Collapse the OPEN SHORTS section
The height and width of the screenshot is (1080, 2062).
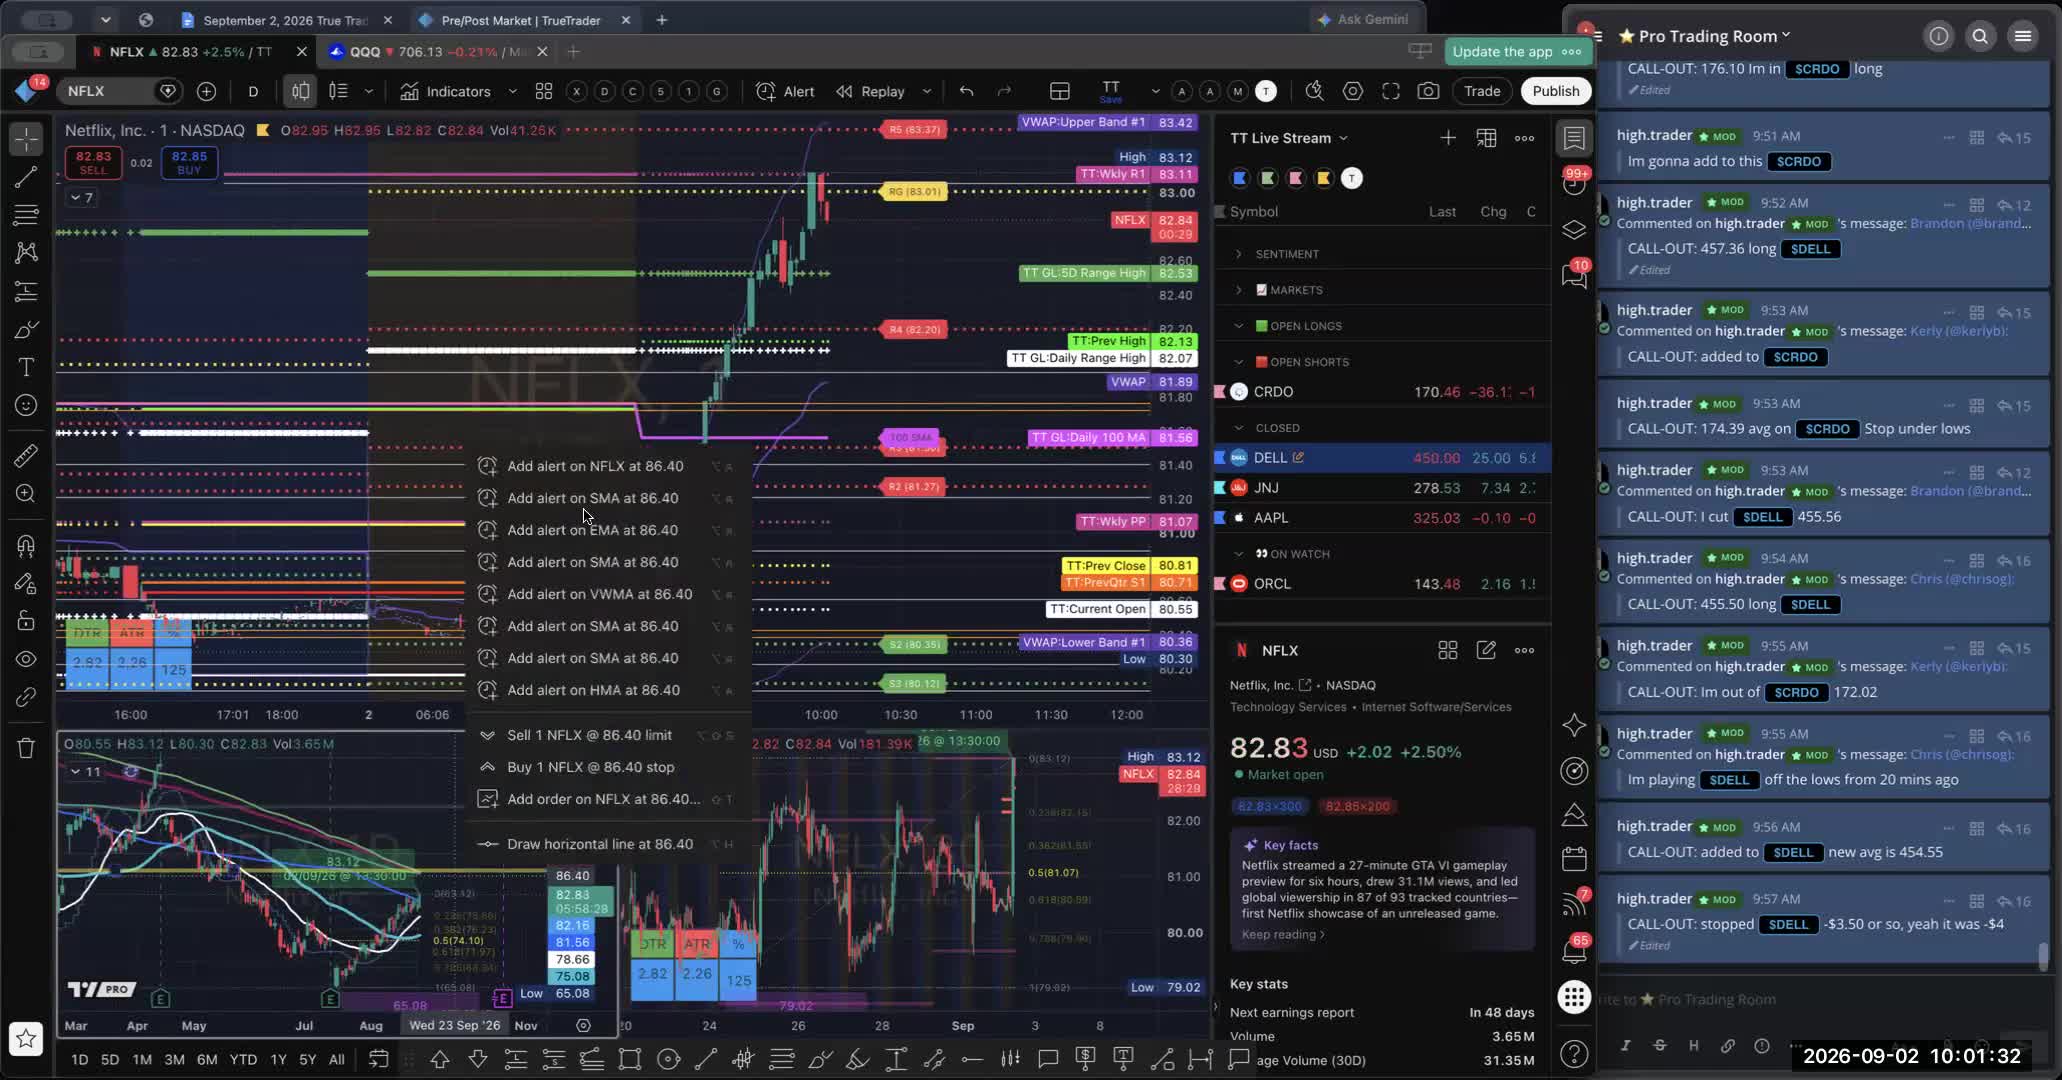(x=1239, y=362)
